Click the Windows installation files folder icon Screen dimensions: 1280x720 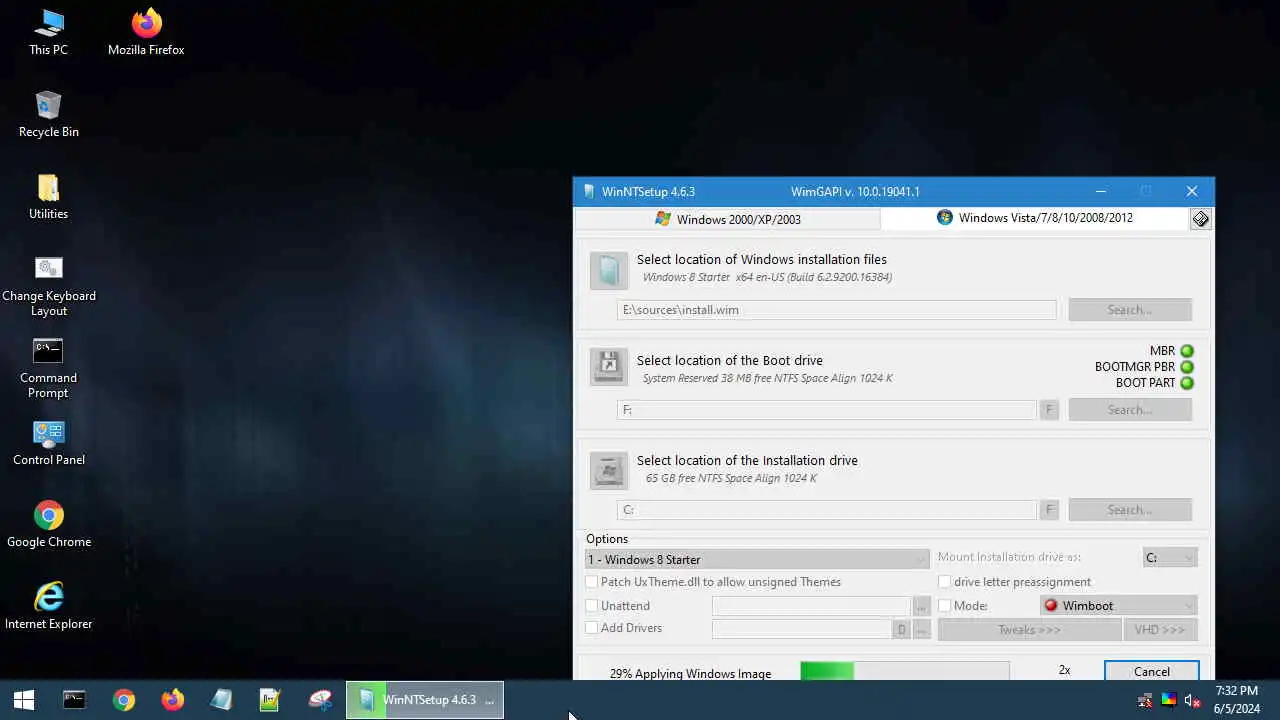609,270
